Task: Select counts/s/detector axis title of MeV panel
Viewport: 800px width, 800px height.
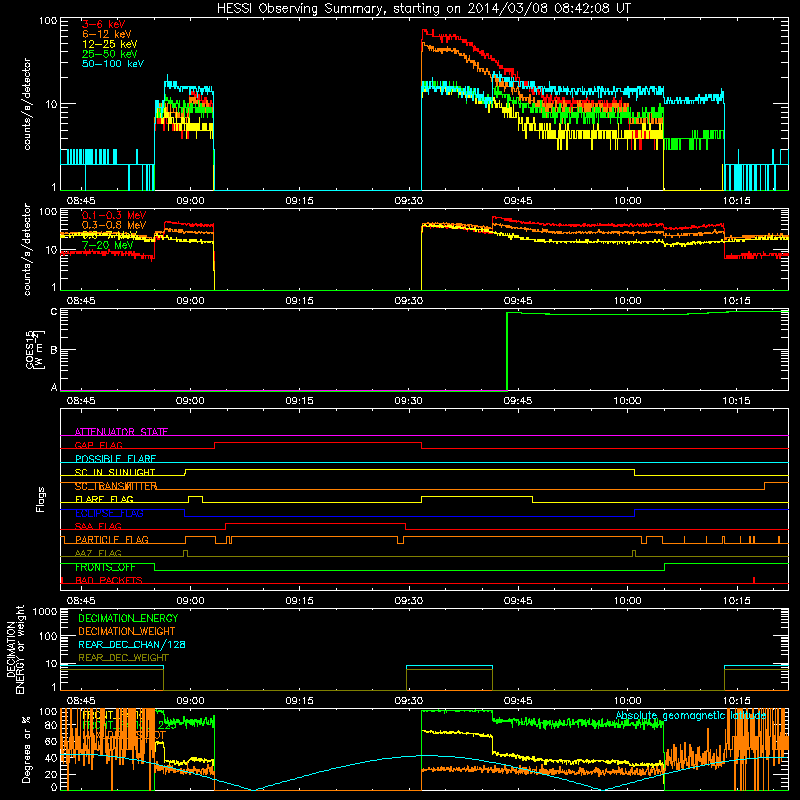Action: pyautogui.click(x=27, y=249)
